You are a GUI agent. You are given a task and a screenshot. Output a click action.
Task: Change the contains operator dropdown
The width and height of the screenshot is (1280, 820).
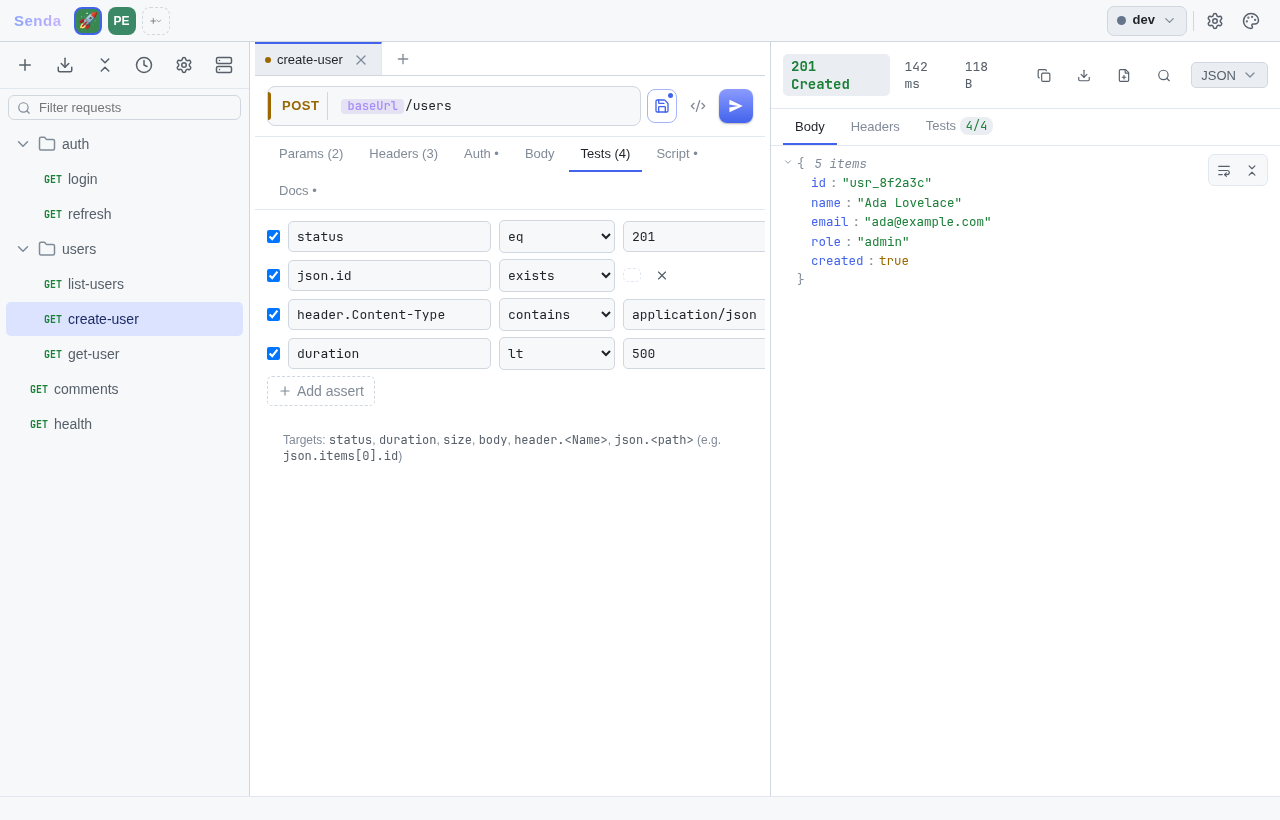(557, 315)
